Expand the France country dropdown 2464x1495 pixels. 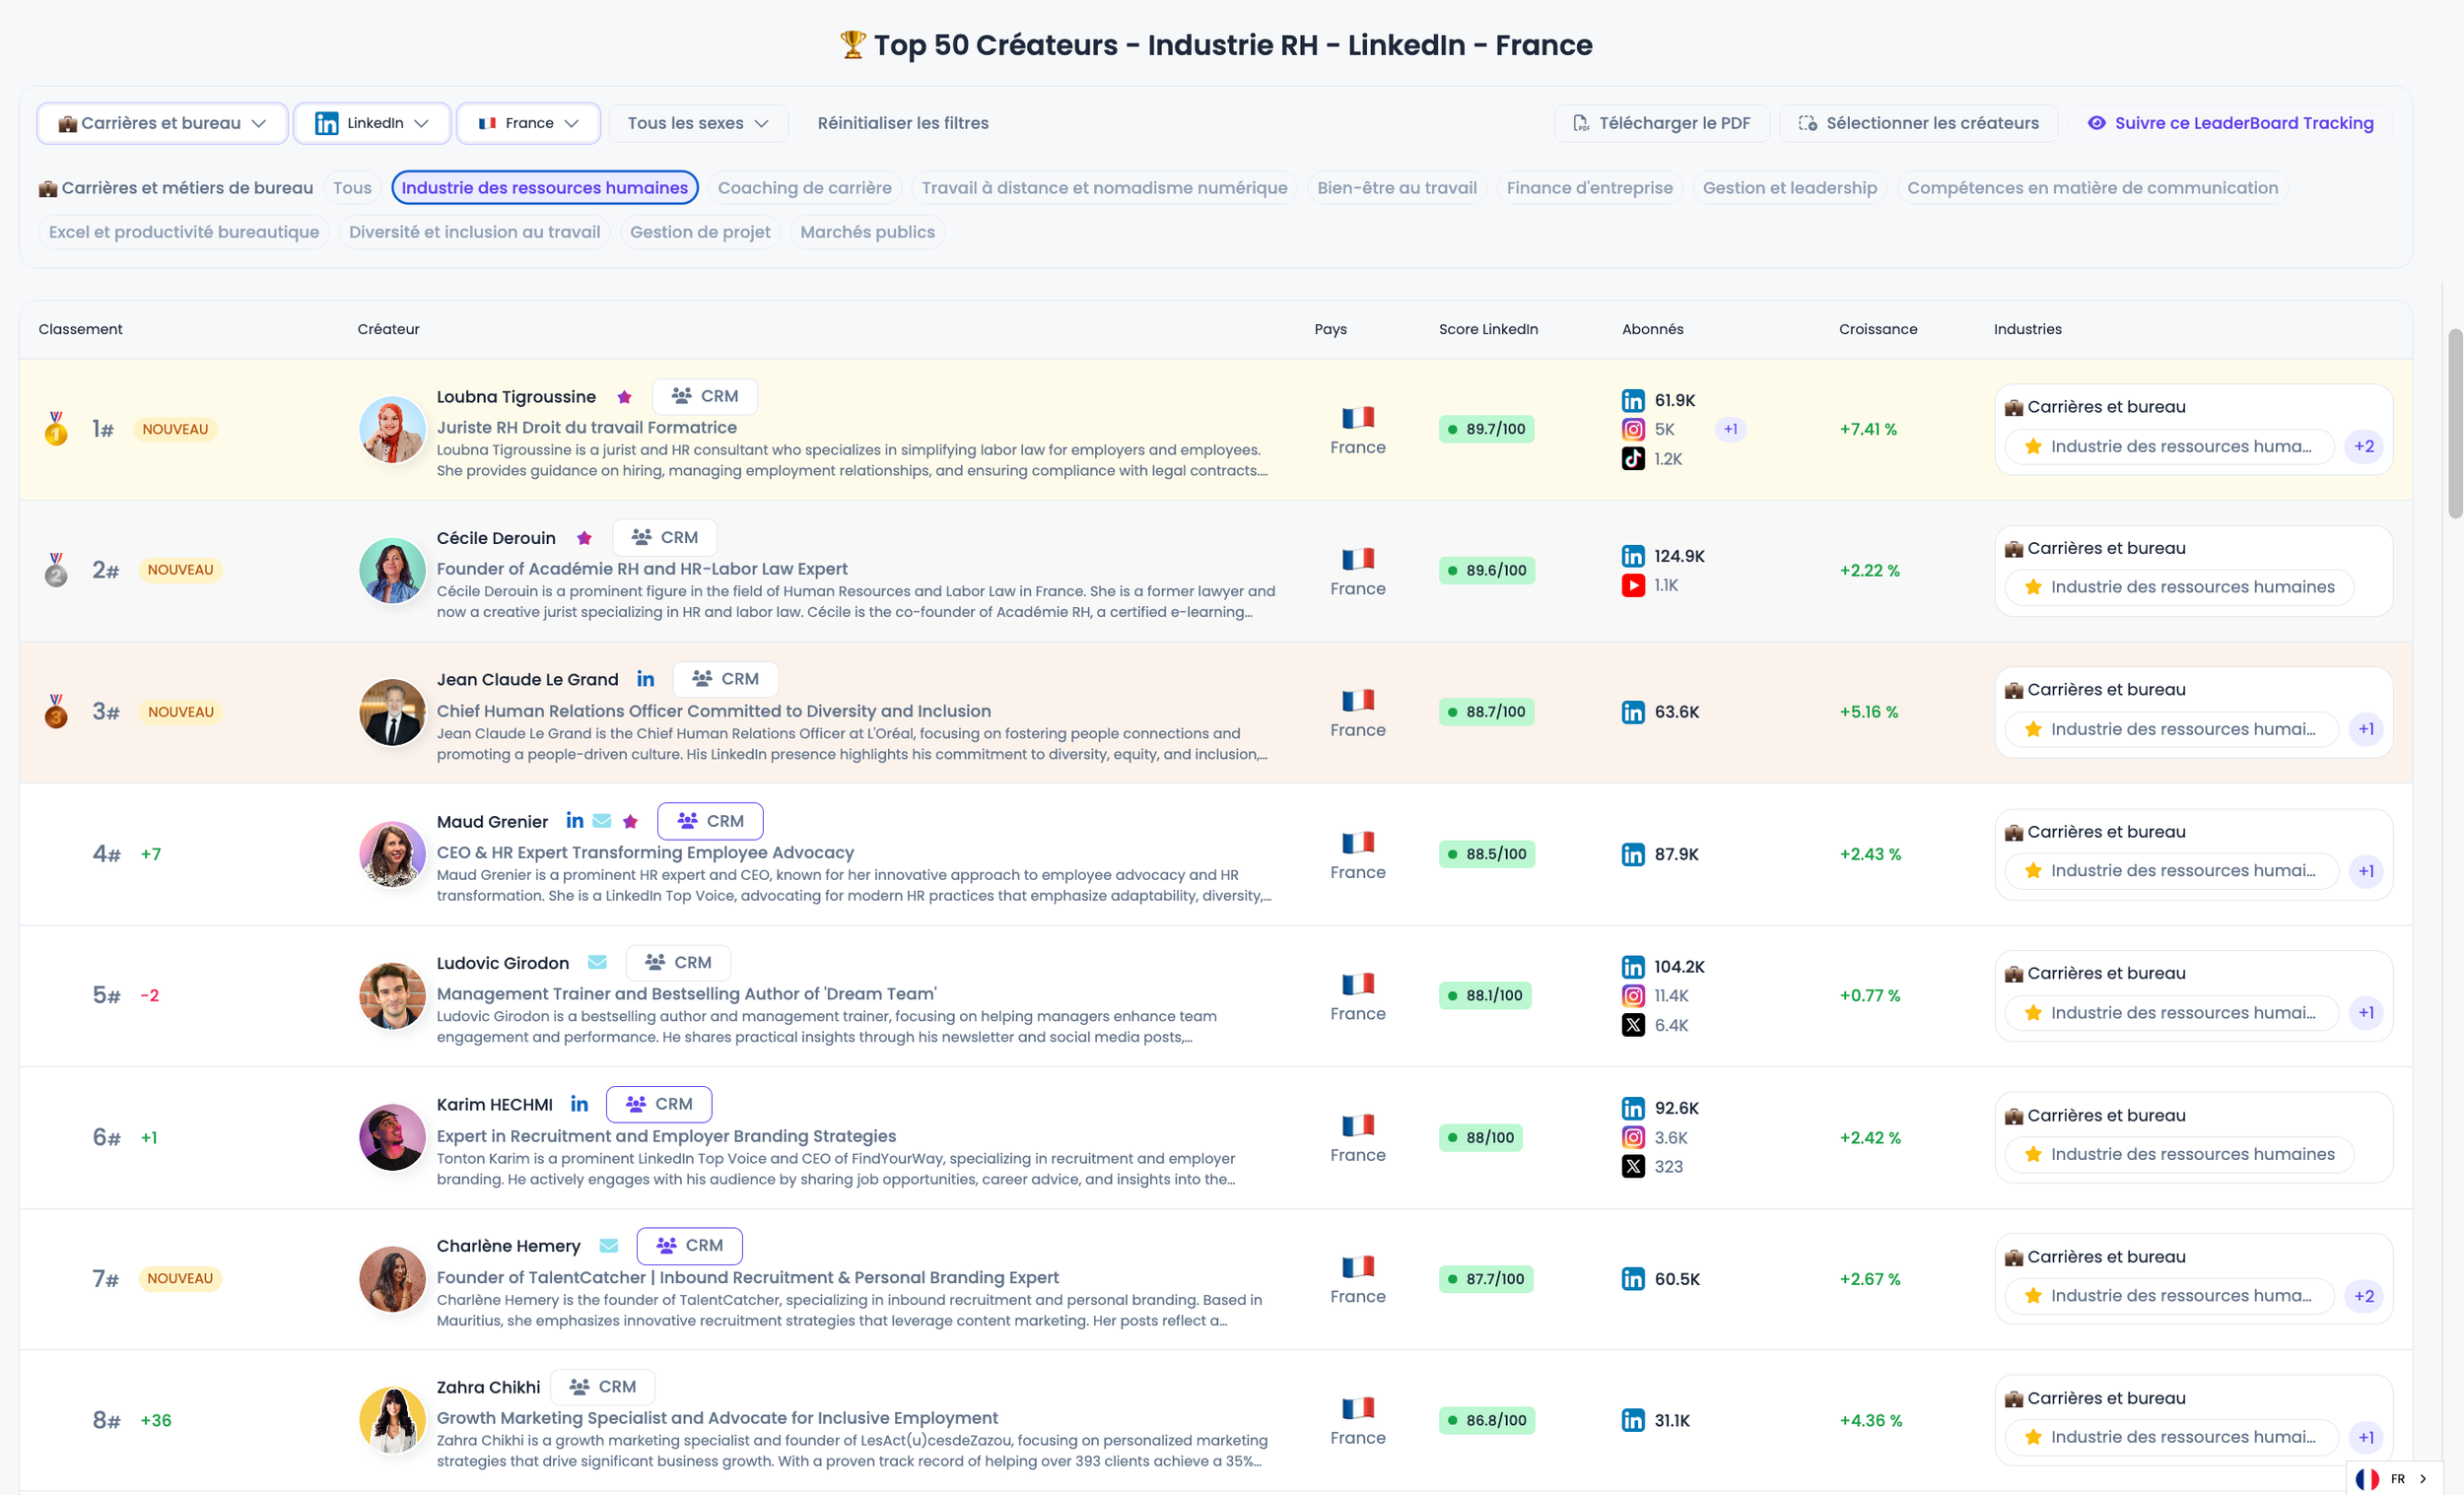(528, 123)
